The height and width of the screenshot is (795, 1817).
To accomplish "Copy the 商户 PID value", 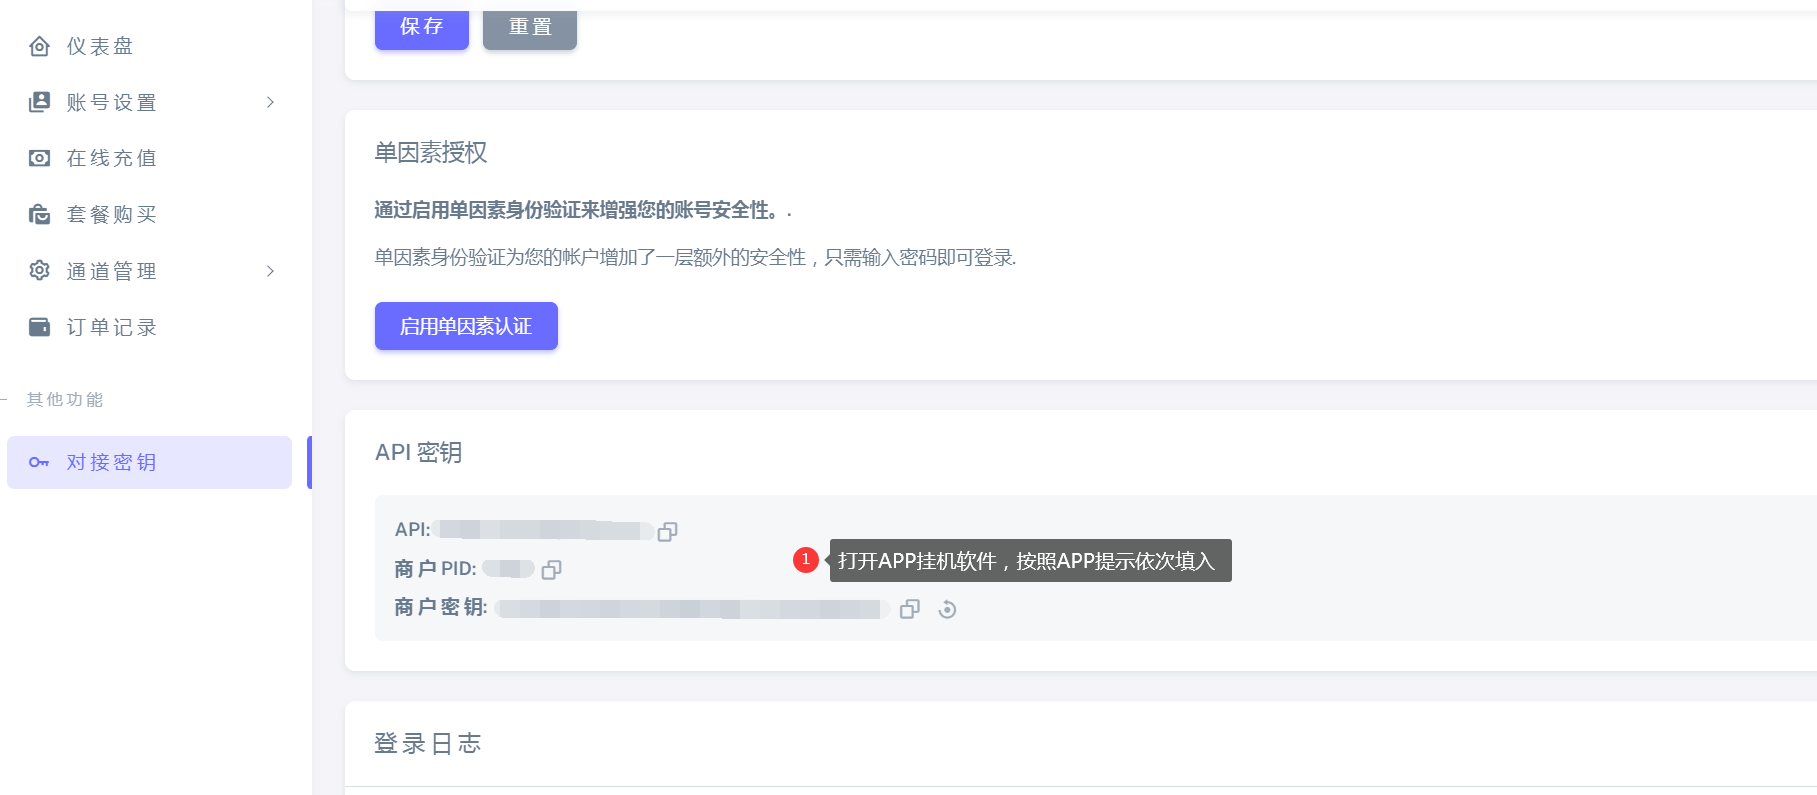I will (x=551, y=570).
